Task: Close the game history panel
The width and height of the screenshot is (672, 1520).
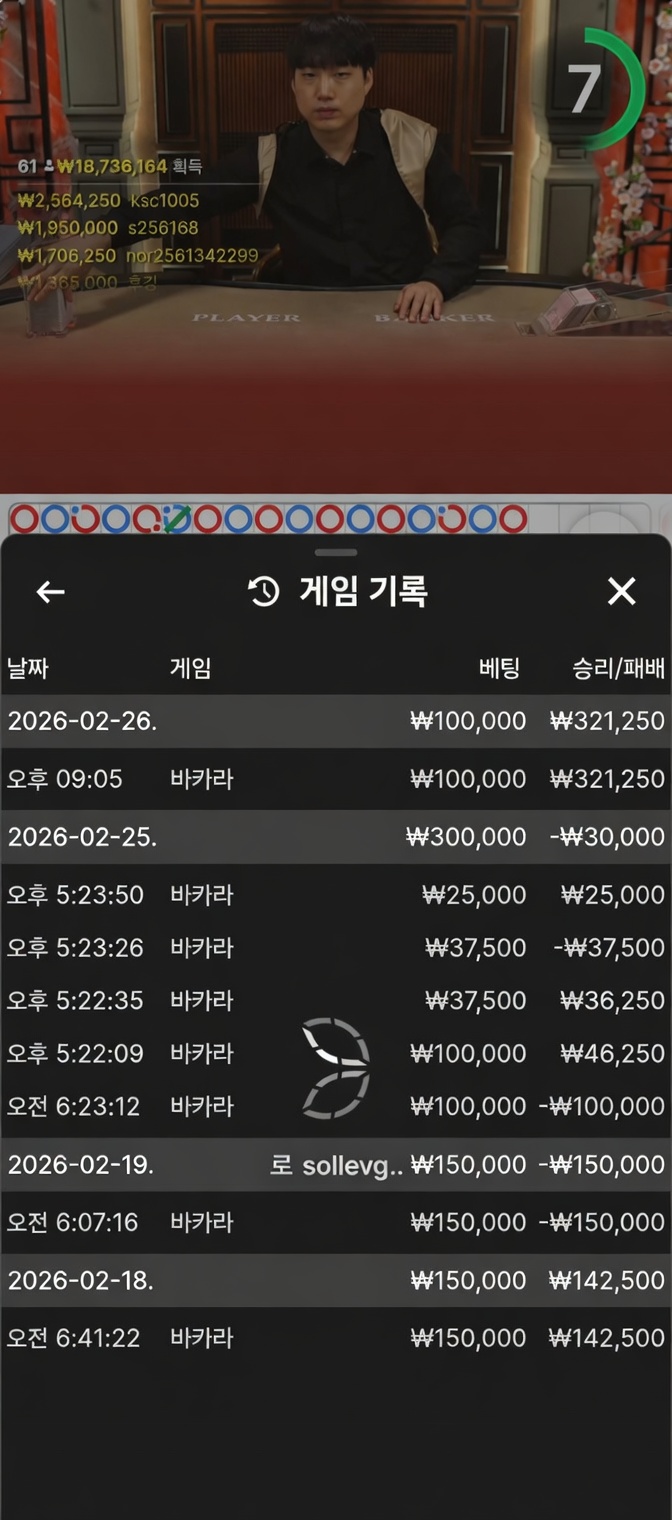Action: point(621,592)
